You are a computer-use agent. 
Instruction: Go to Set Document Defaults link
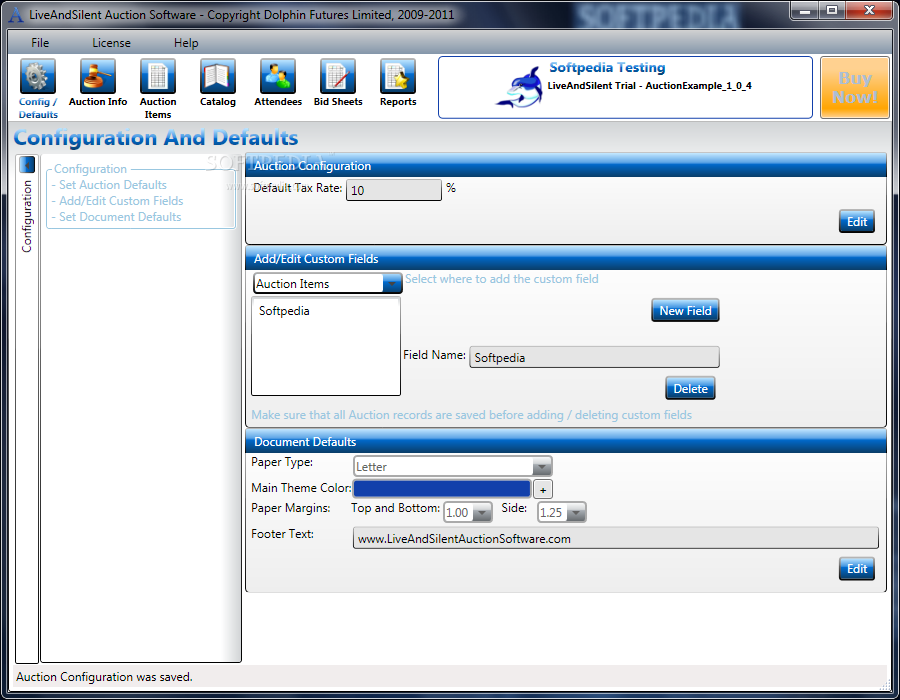[120, 217]
